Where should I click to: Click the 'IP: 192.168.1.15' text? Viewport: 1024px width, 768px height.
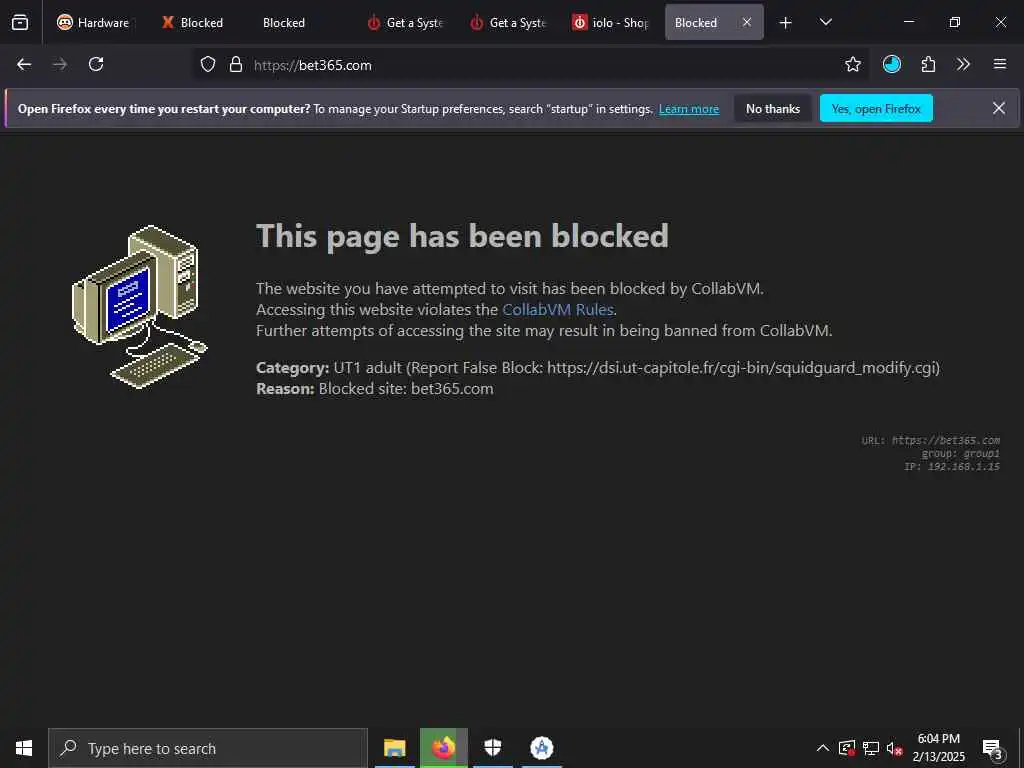pyautogui.click(x=952, y=466)
